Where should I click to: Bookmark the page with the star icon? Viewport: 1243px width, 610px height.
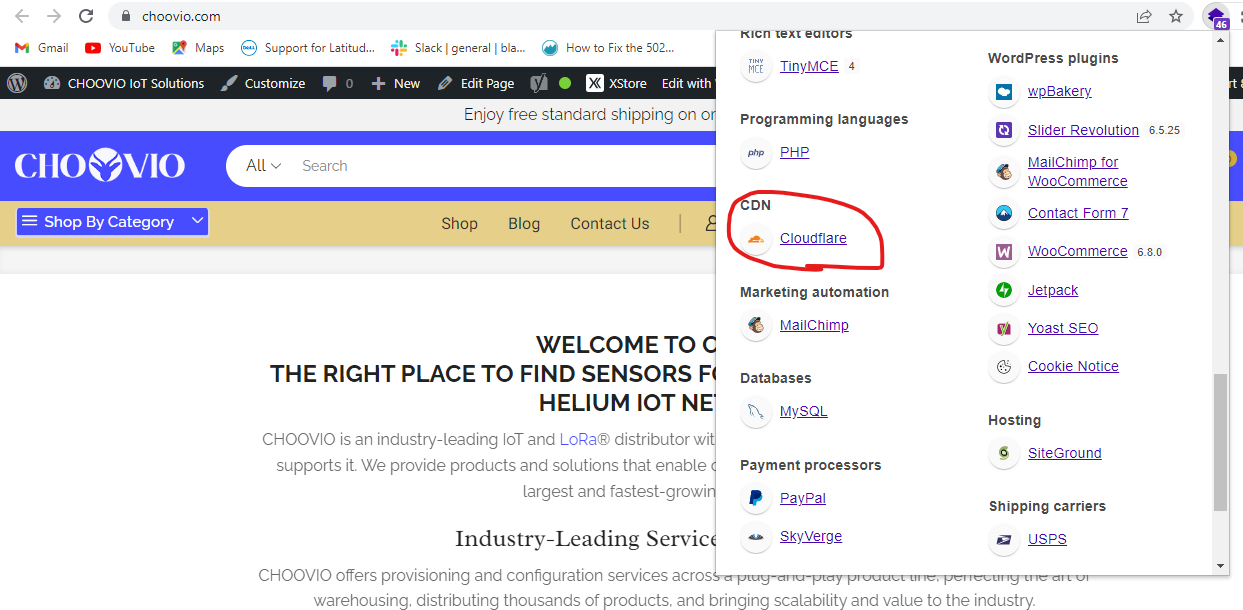coord(1176,16)
